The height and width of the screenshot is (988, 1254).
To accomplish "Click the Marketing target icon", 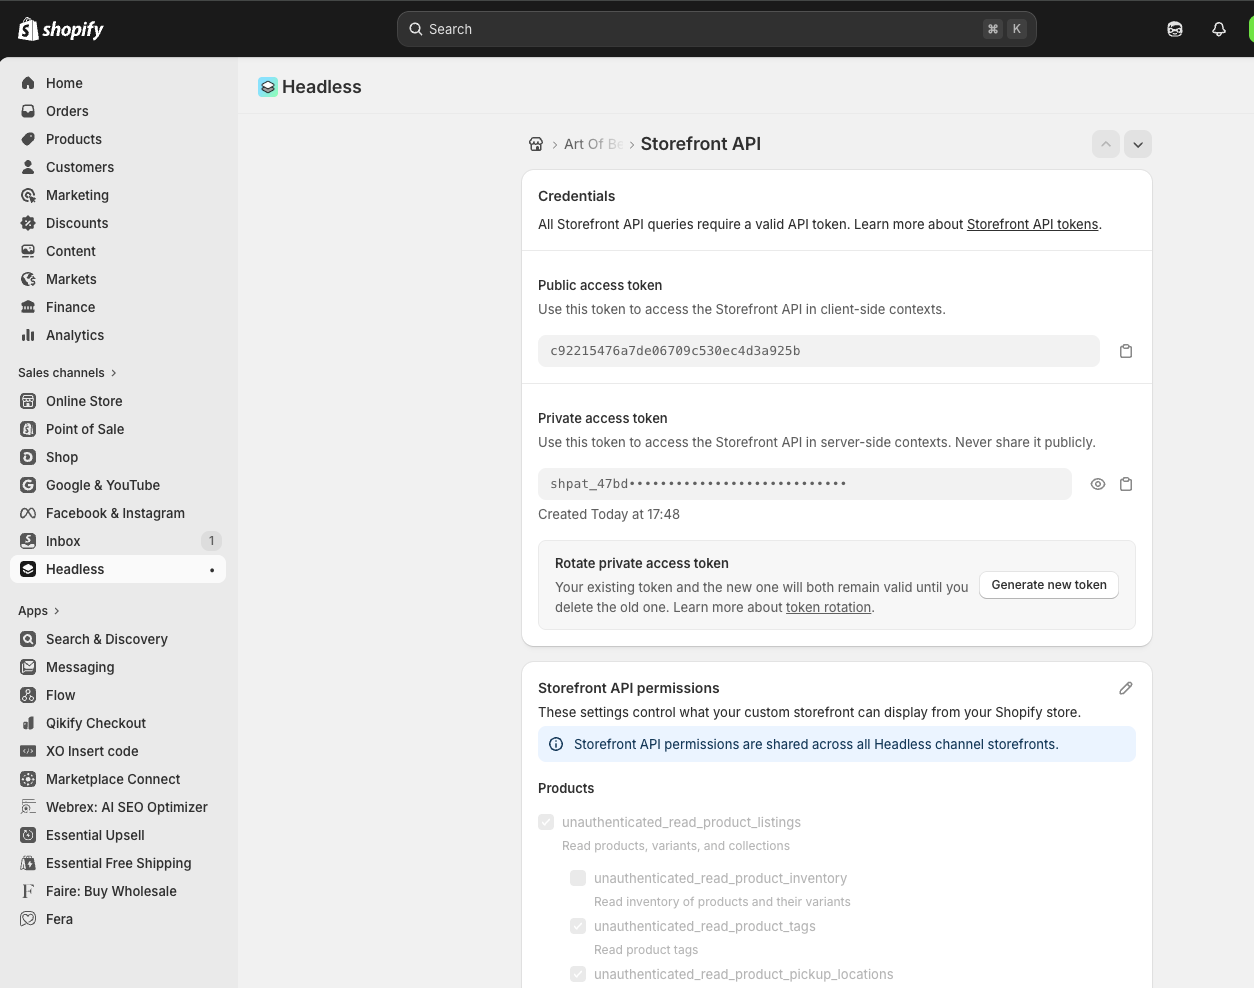I will pyautogui.click(x=28, y=195).
